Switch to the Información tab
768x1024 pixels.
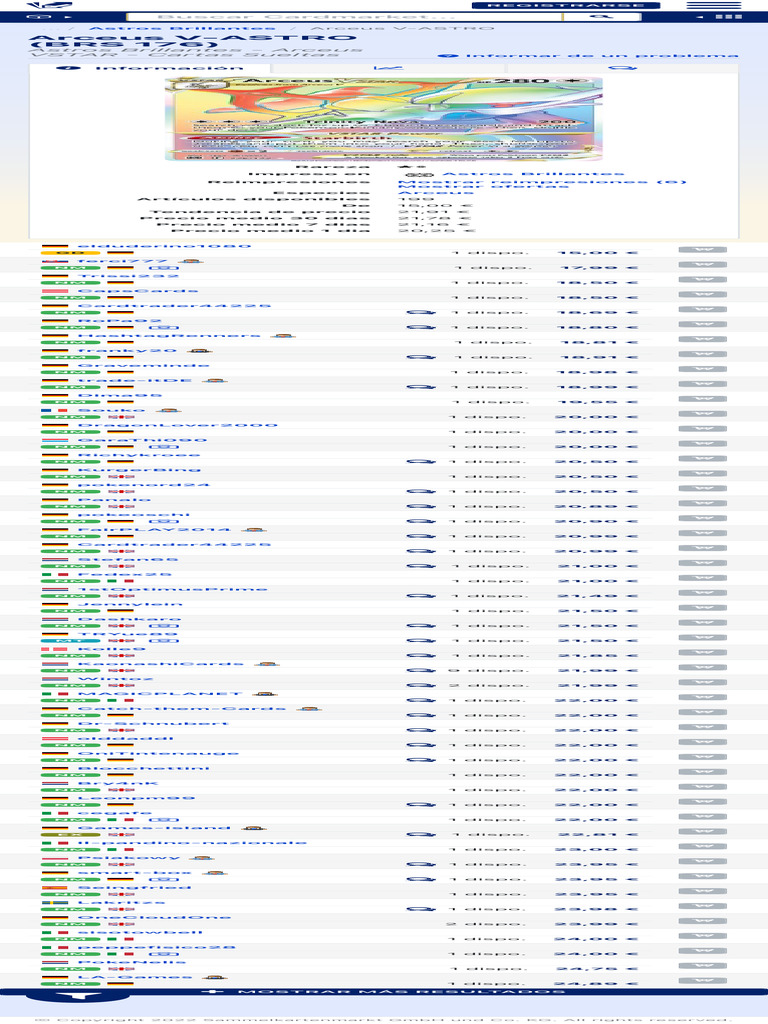click(150, 68)
